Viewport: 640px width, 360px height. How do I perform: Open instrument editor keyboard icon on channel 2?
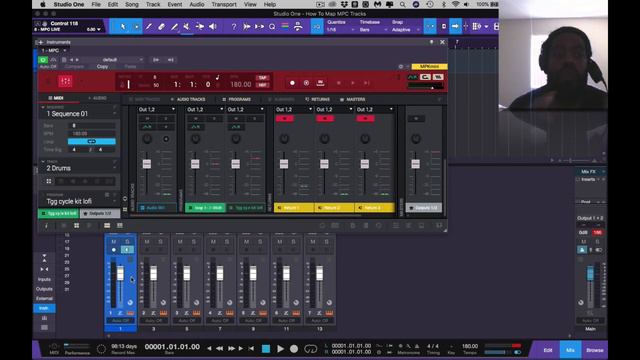(x=163, y=313)
